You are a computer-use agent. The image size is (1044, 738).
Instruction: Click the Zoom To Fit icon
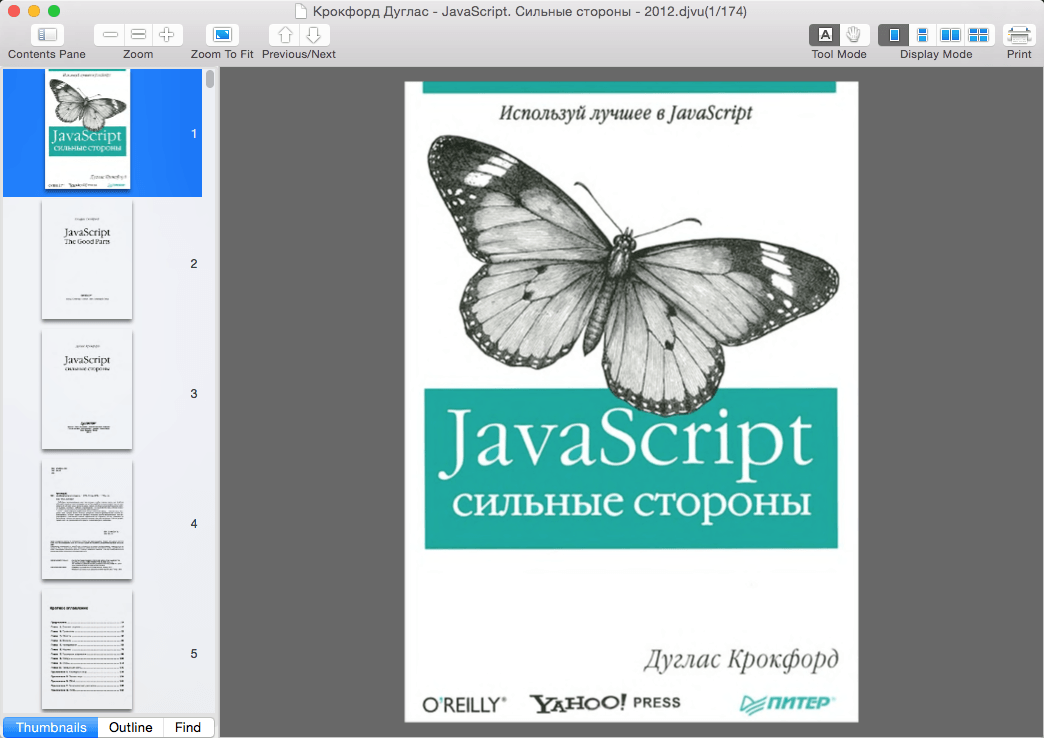(x=222, y=35)
